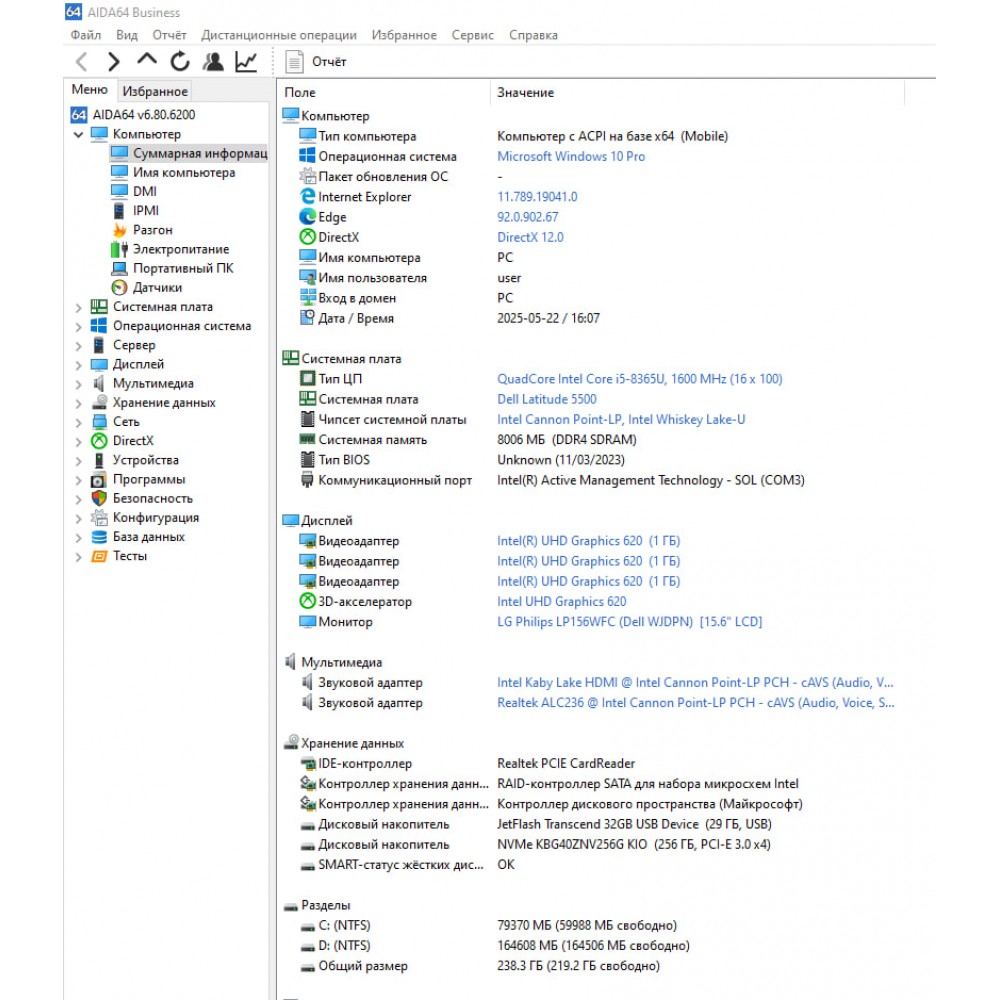
Task: Open the QuadCore Intel Core i5-8365U link
Action: click(x=639, y=379)
